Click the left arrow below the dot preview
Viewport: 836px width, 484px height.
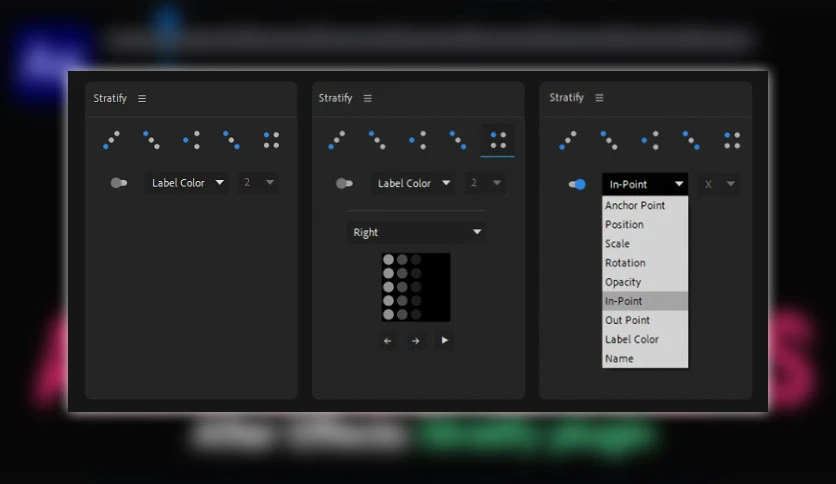tap(388, 341)
